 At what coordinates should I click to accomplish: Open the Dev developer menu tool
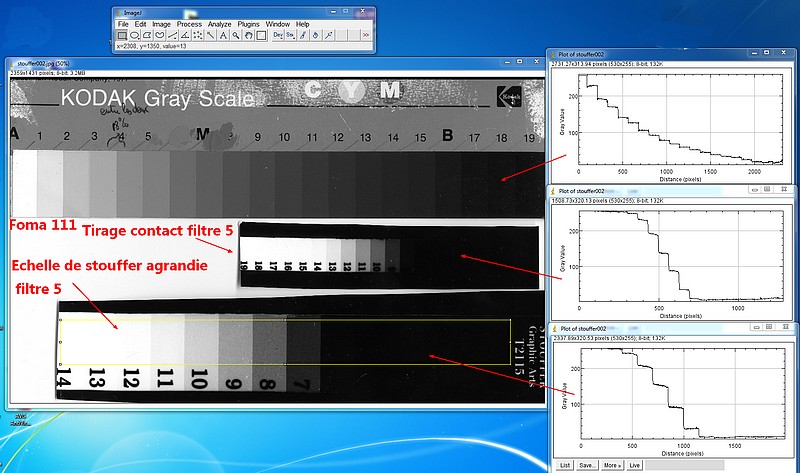(x=278, y=35)
